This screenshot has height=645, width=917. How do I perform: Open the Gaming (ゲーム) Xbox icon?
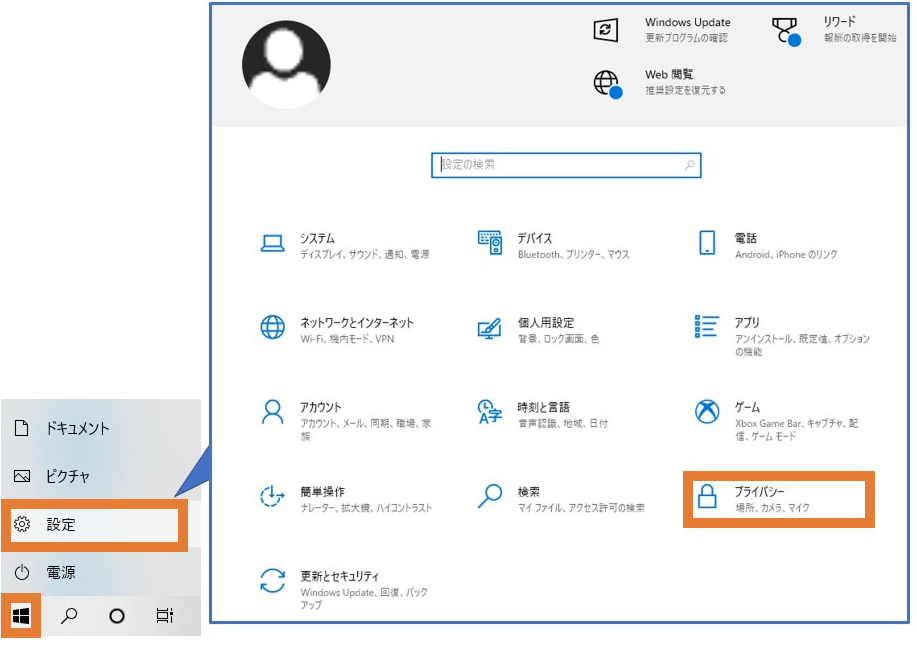pyautogui.click(x=707, y=412)
